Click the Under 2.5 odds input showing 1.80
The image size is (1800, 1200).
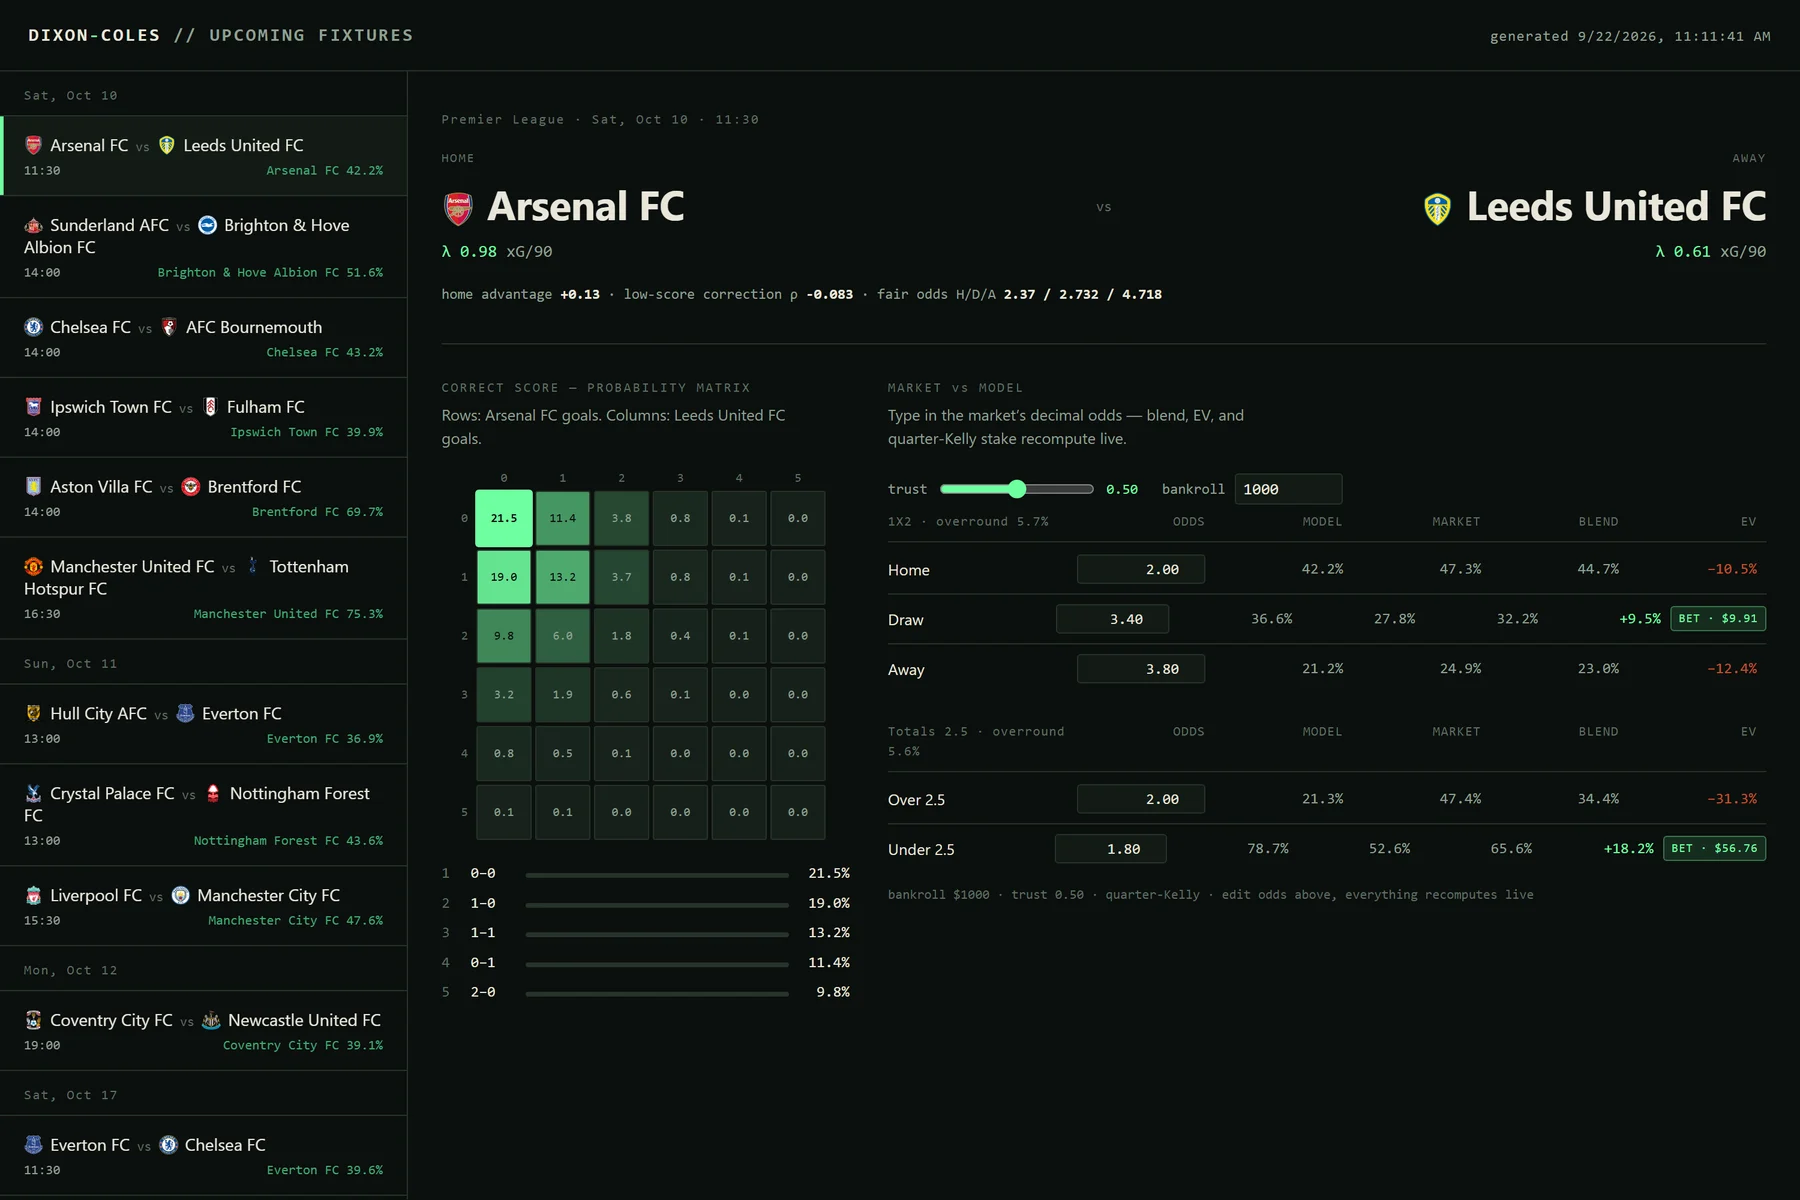coord(1111,849)
